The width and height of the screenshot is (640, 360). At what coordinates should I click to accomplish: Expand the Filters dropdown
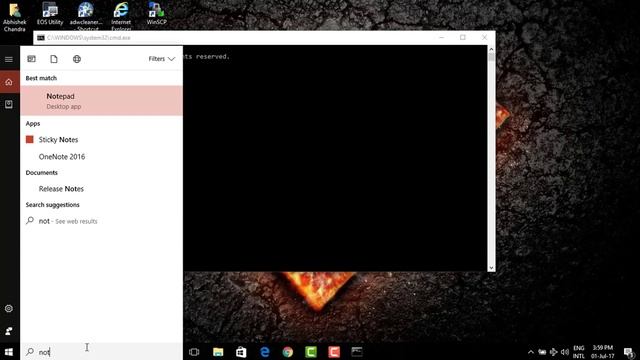pyautogui.click(x=162, y=59)
